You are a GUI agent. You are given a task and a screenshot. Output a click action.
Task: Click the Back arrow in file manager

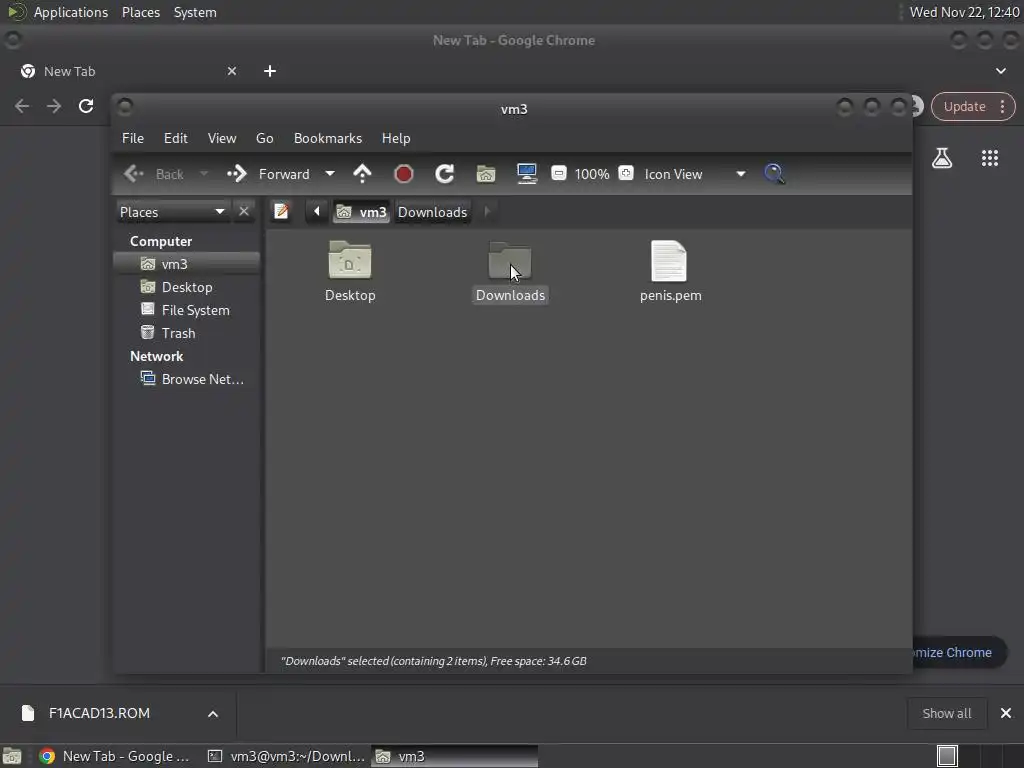pos(134,174)
